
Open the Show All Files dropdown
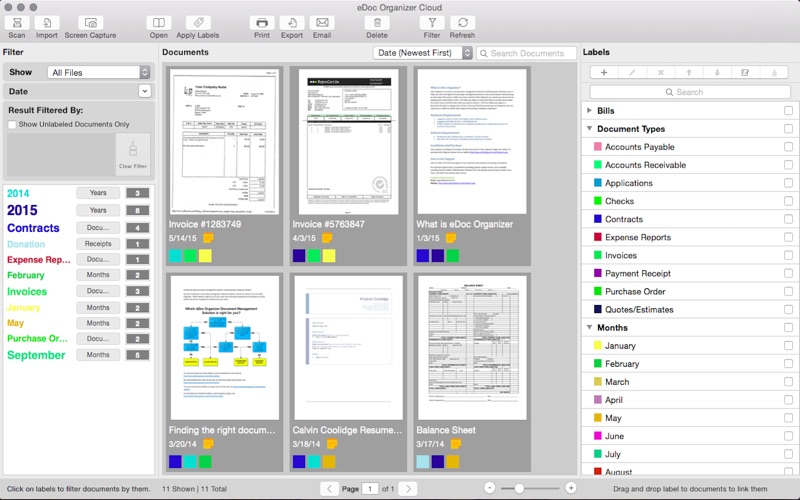click(x=98, y=72)
